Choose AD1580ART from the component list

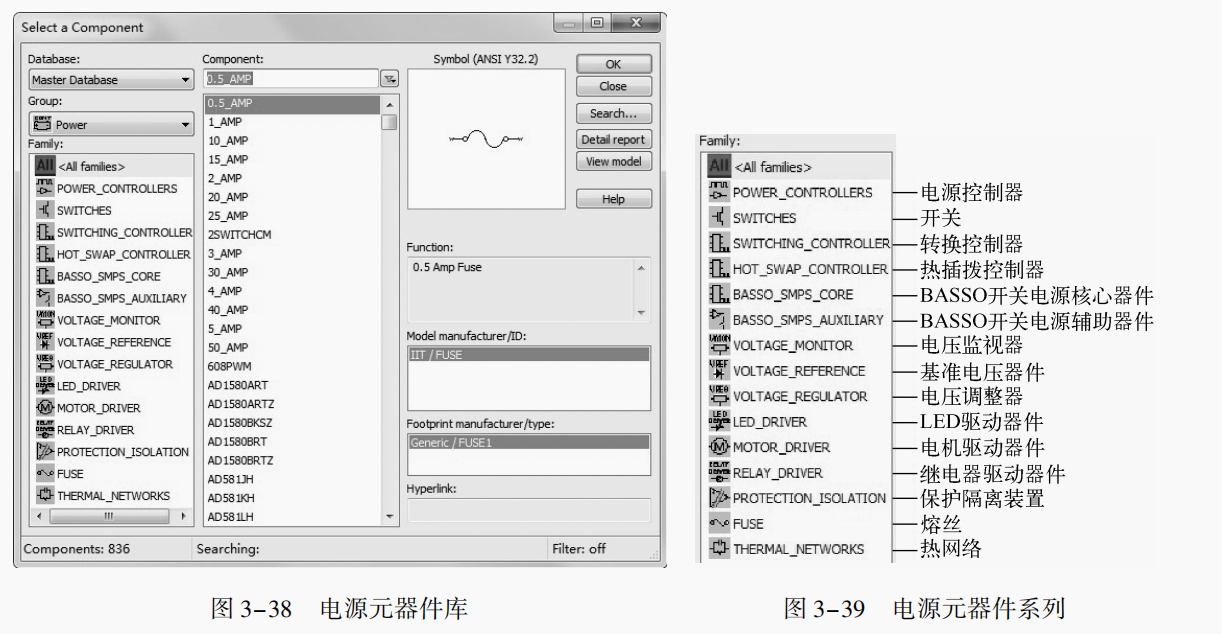point(238,385)
